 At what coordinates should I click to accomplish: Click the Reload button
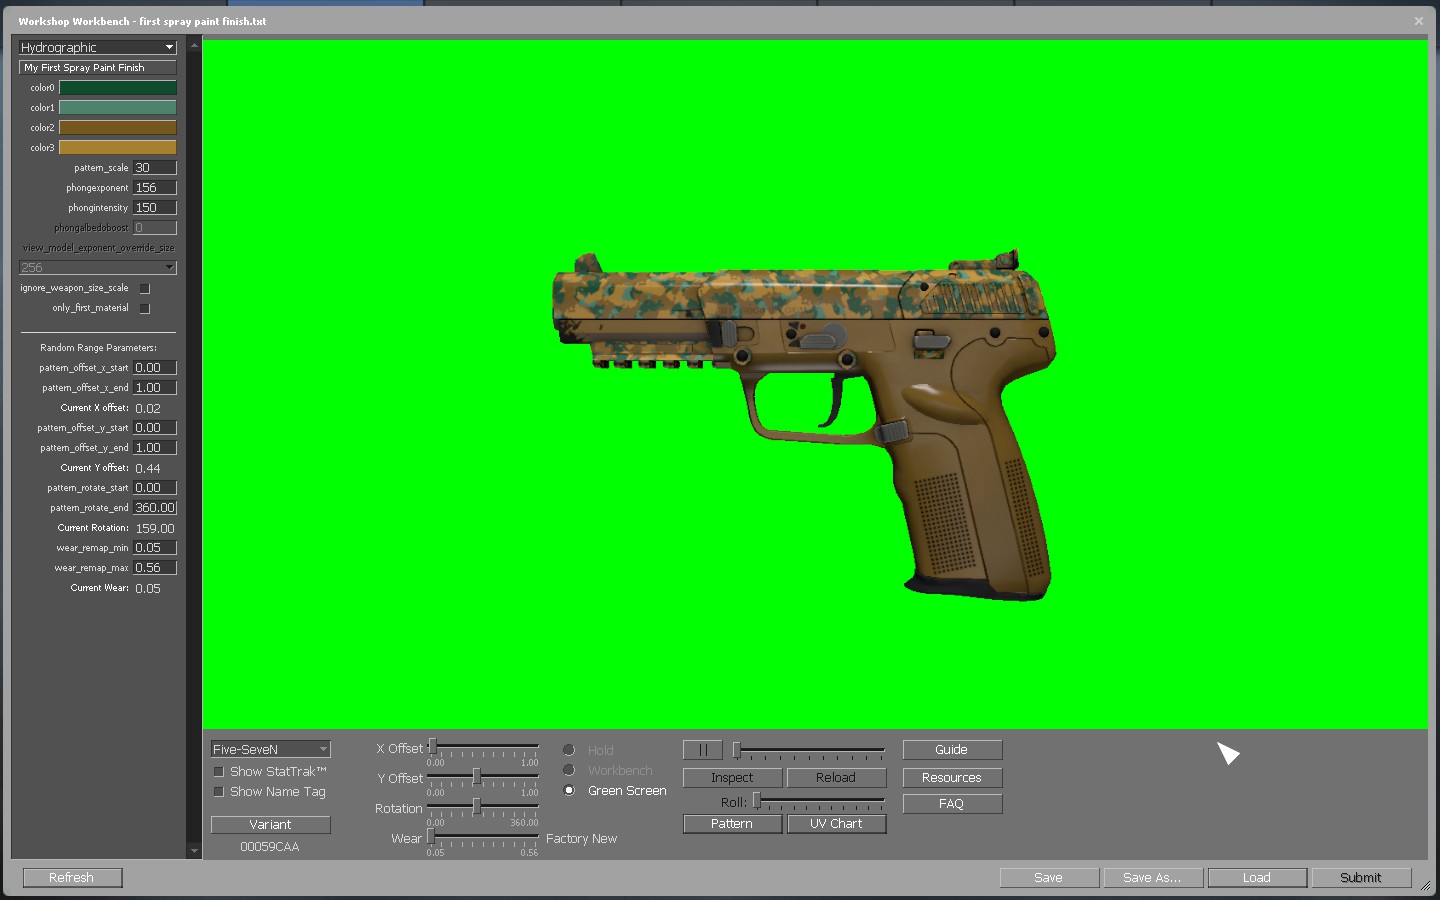836,778
